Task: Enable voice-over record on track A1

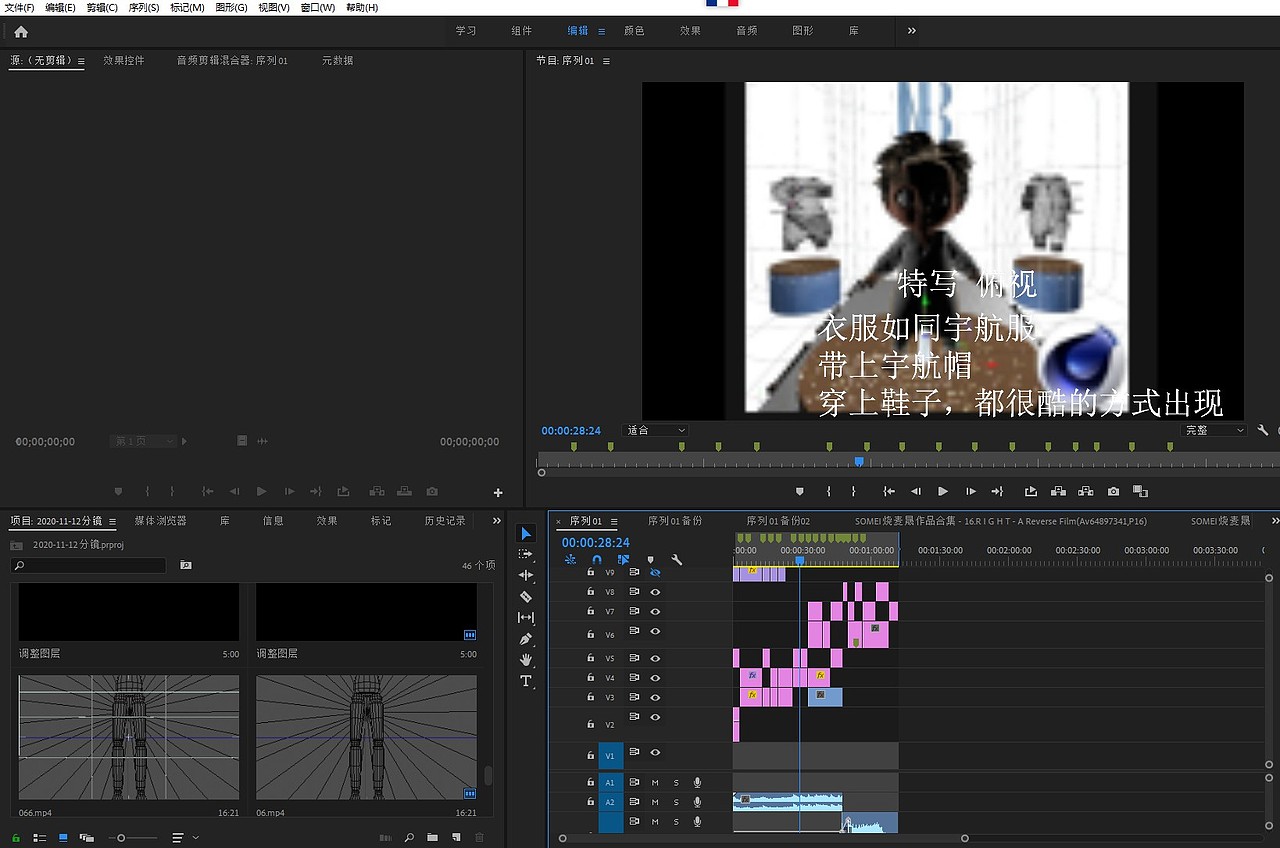Action: pyautogui.click(x=697, y=782)
